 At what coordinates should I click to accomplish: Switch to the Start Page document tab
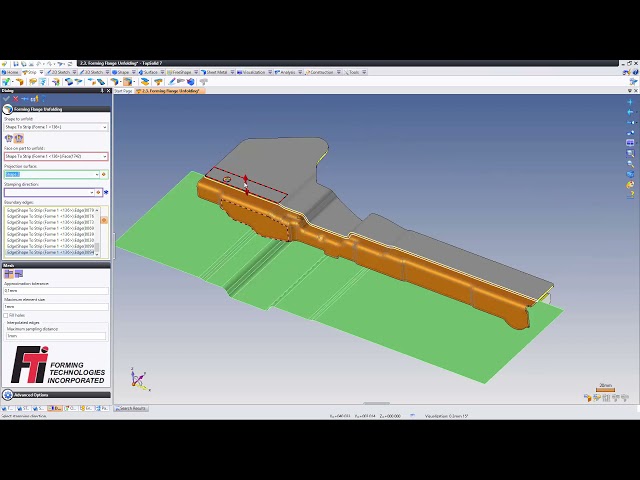(123, 90)
